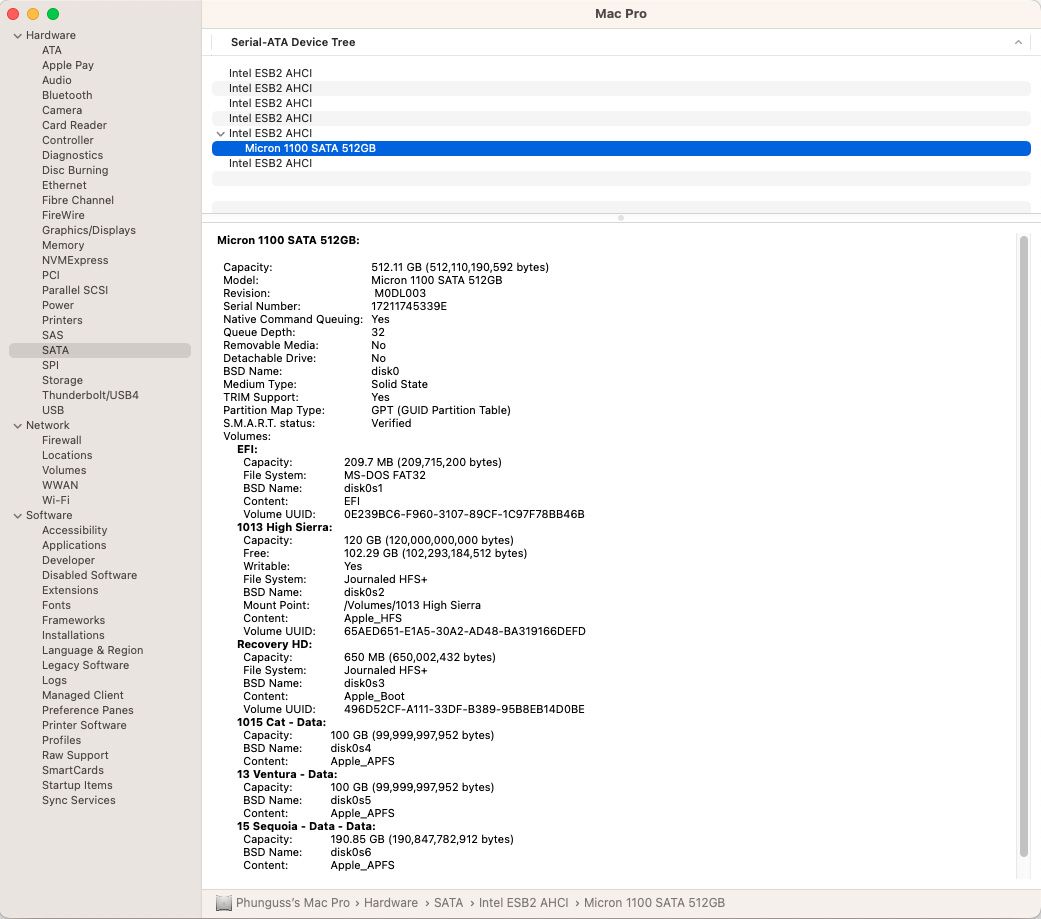Open Disabled Software in the sidebar
This screenshot has height=919, width=1041.
point(90,575)
